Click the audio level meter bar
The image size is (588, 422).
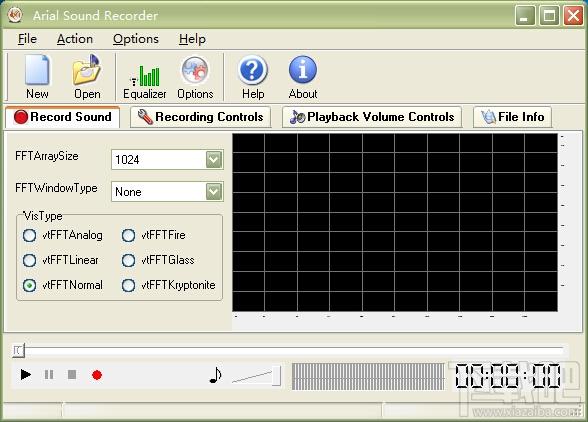[x=368, y=376]
